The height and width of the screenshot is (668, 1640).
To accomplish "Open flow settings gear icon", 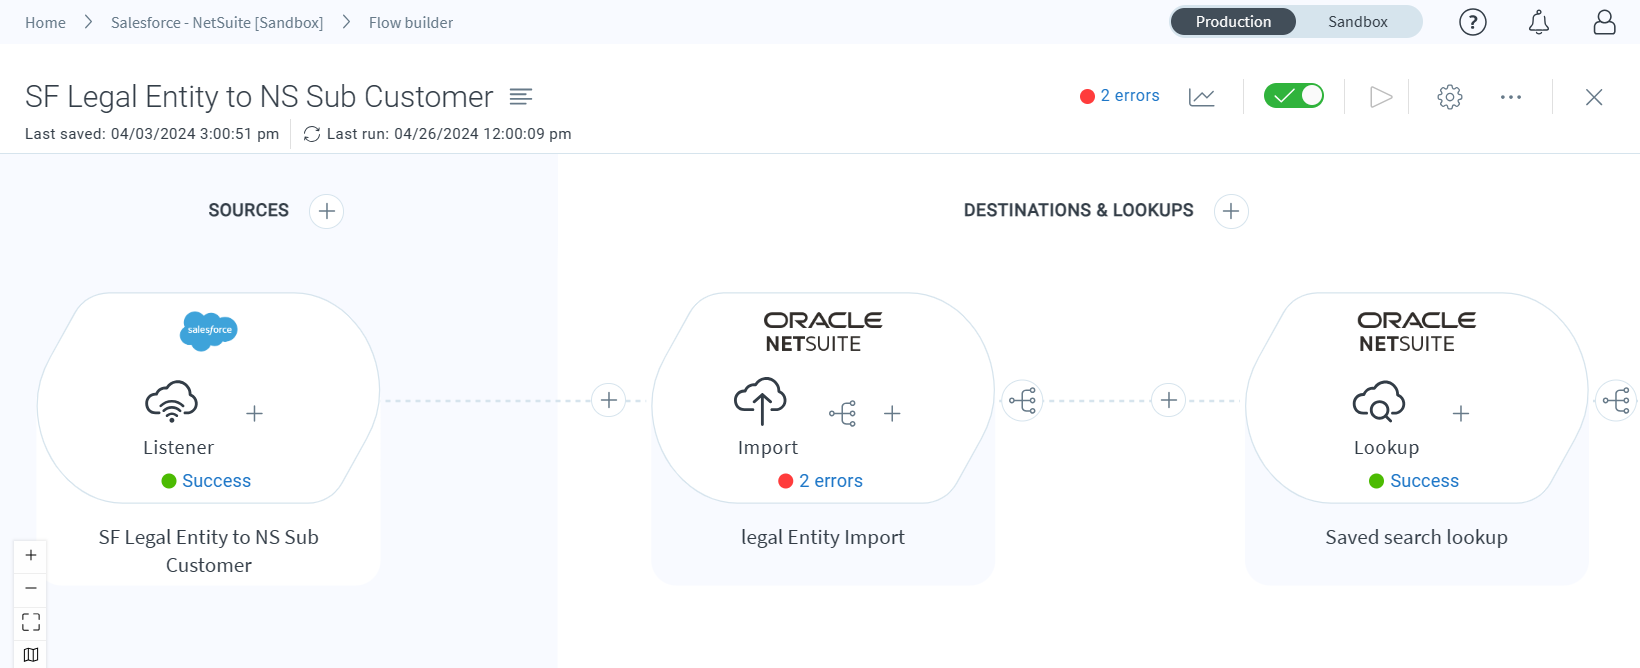I will click(x=1449, y=97).
